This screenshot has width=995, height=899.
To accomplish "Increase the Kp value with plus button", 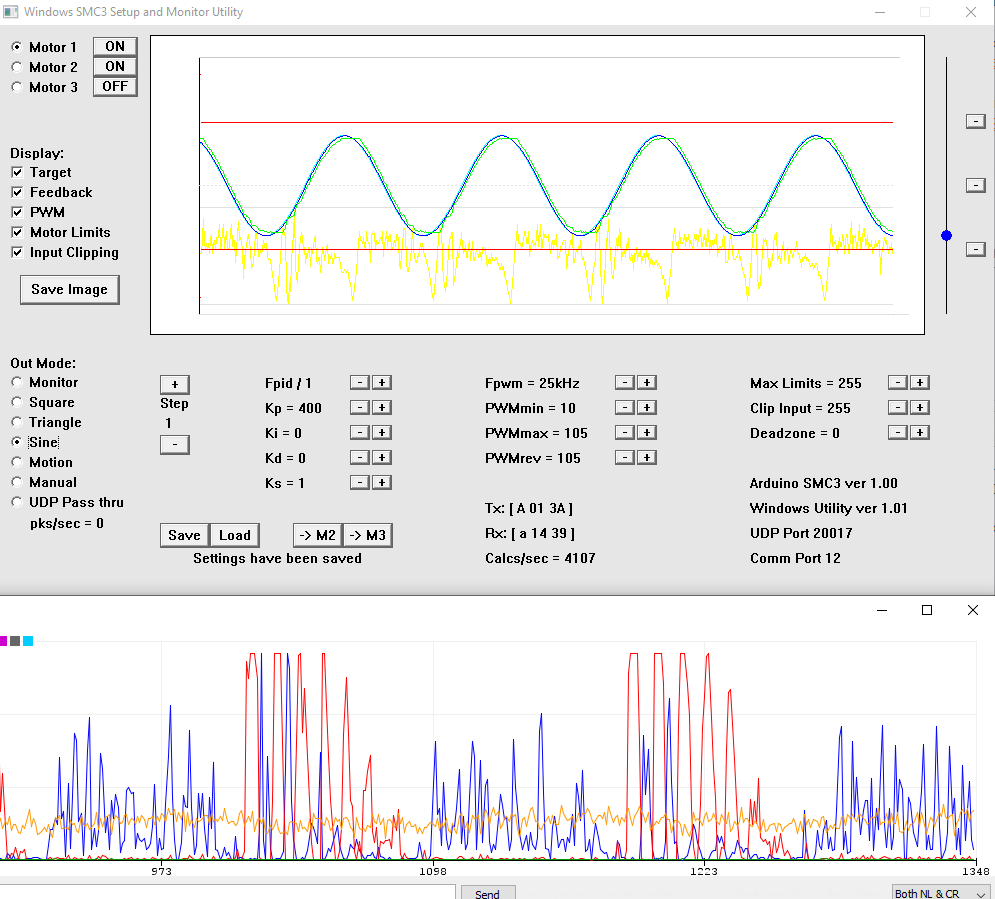I will coord(382,408).
